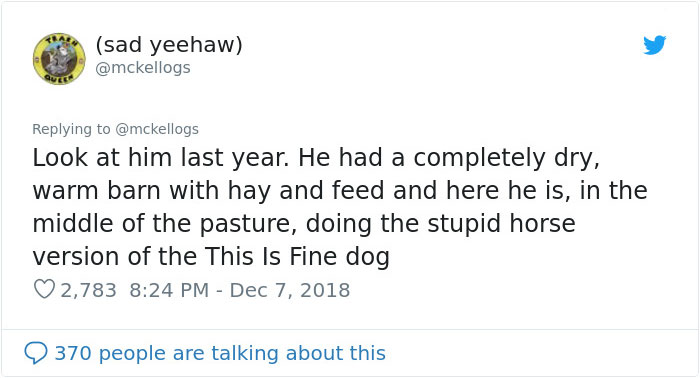Click @mckellogs in the Replying to line
Screen dimensions: 700x378
[157, 129]
